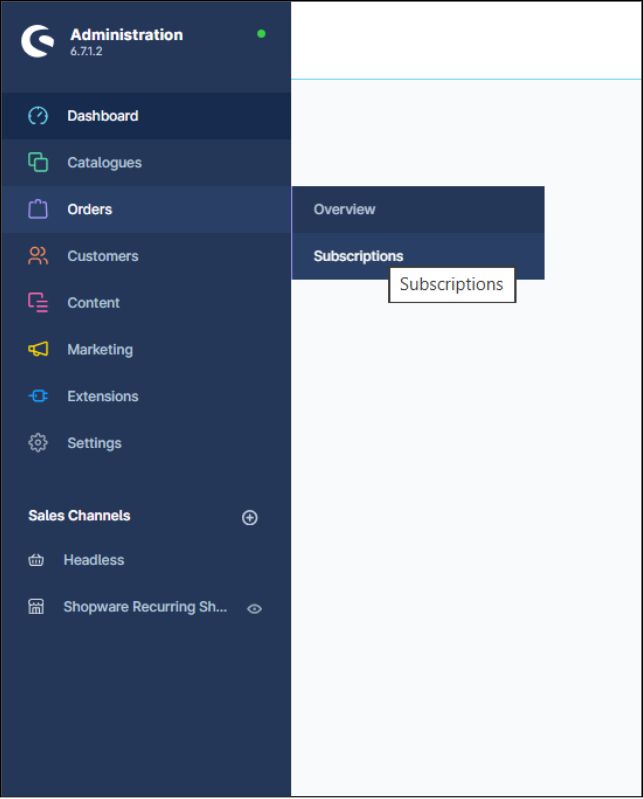Click the Settings gear icon
This screenshot has width=643, height=799.
[x=38, y=443]
